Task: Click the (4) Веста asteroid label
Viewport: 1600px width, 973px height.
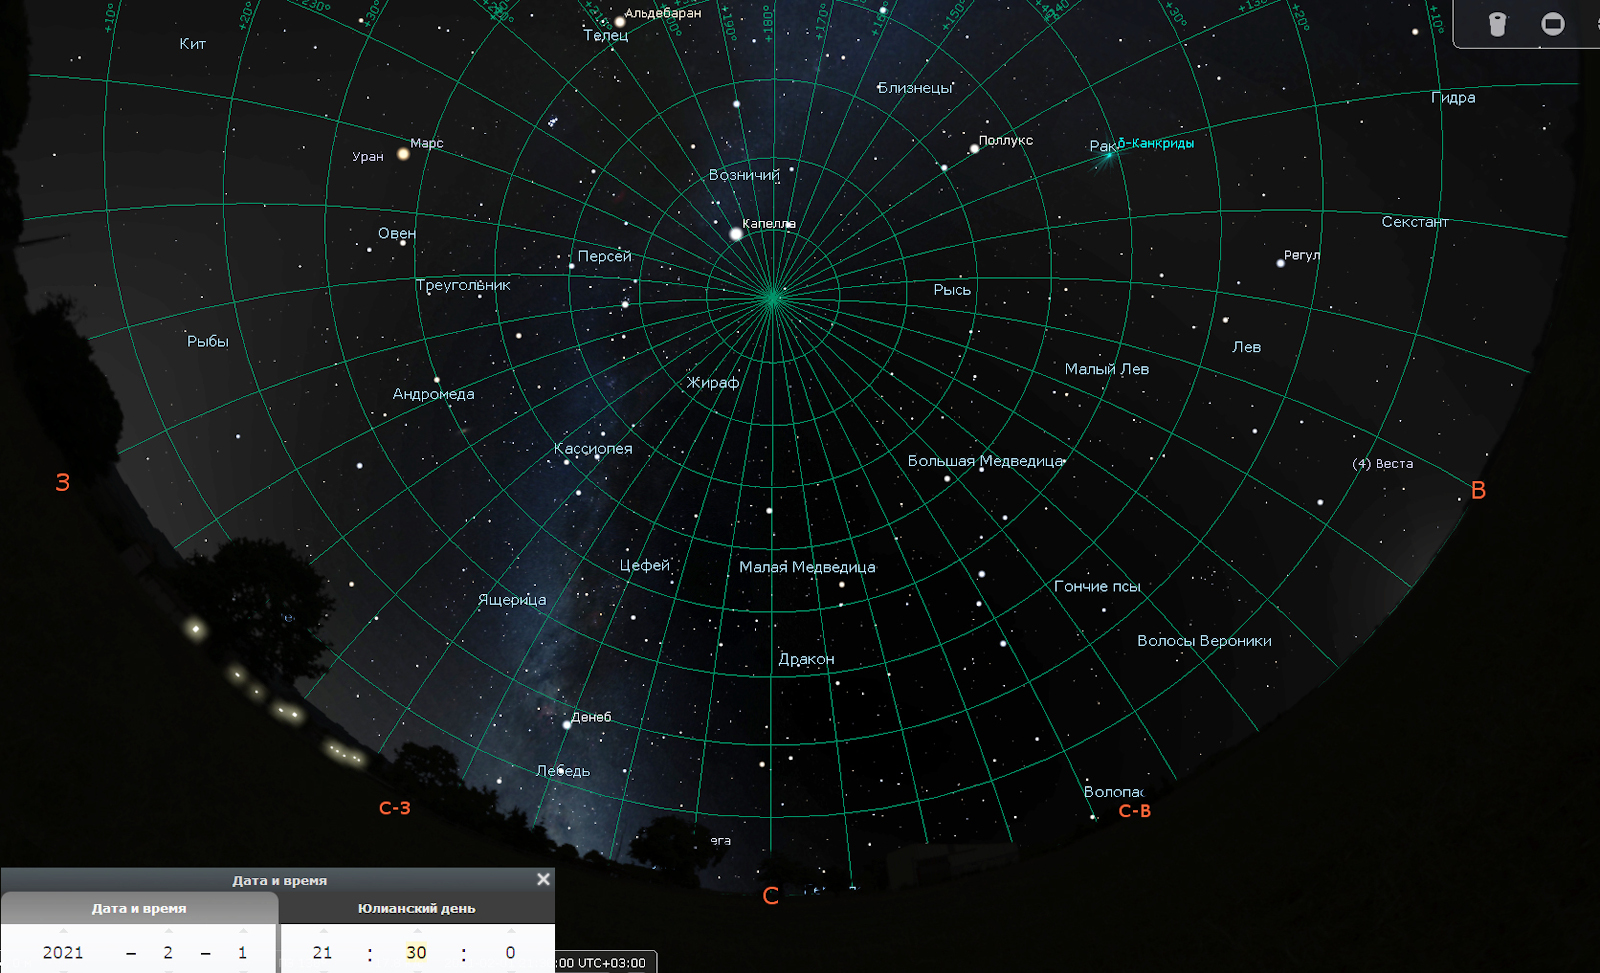Action: click(x=1382, y=464)
